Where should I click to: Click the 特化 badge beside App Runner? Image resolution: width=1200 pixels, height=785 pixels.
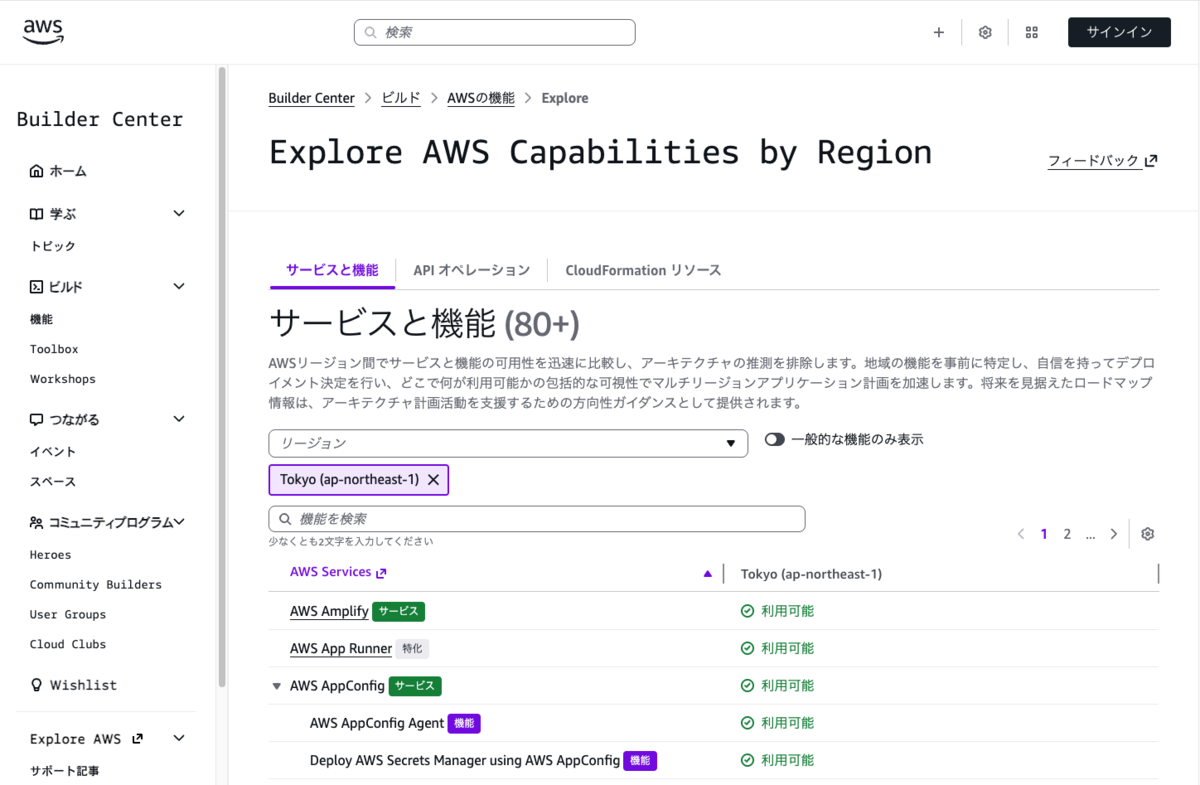click(412, 648)
